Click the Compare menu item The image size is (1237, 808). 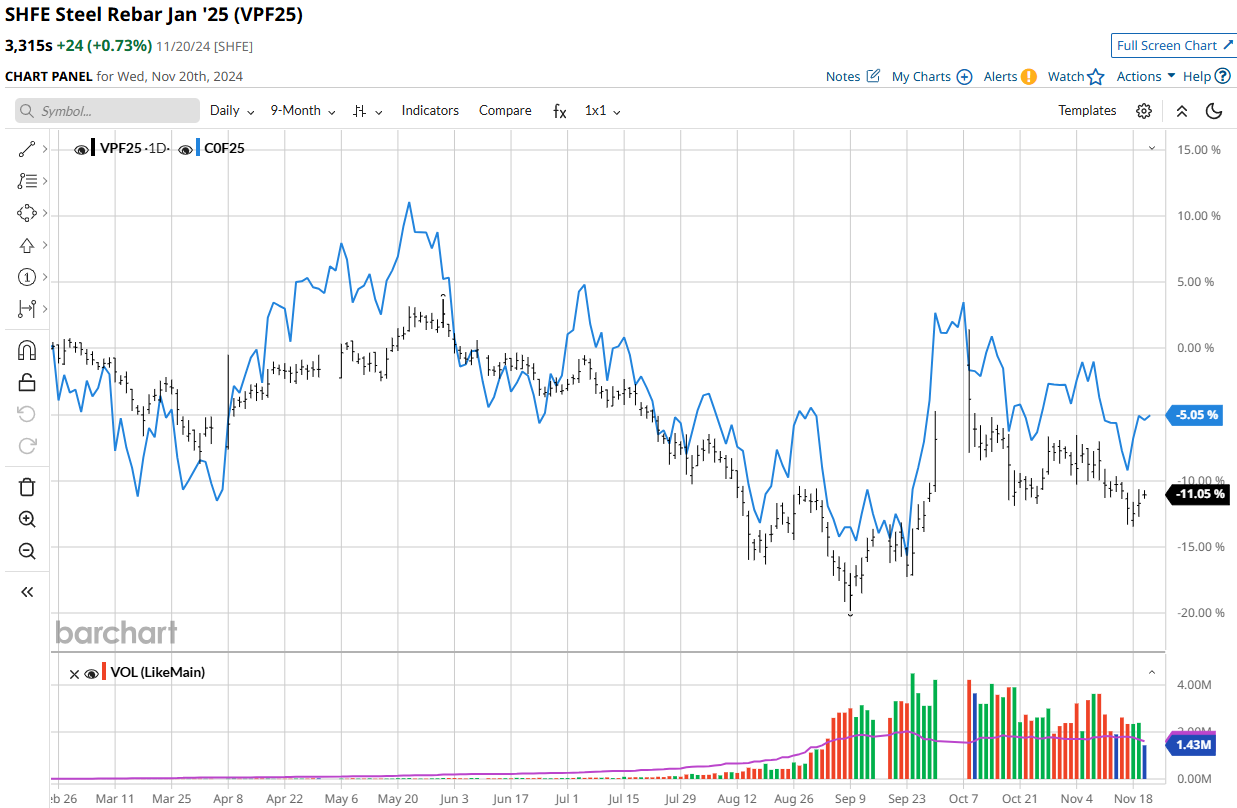[505, 111]
